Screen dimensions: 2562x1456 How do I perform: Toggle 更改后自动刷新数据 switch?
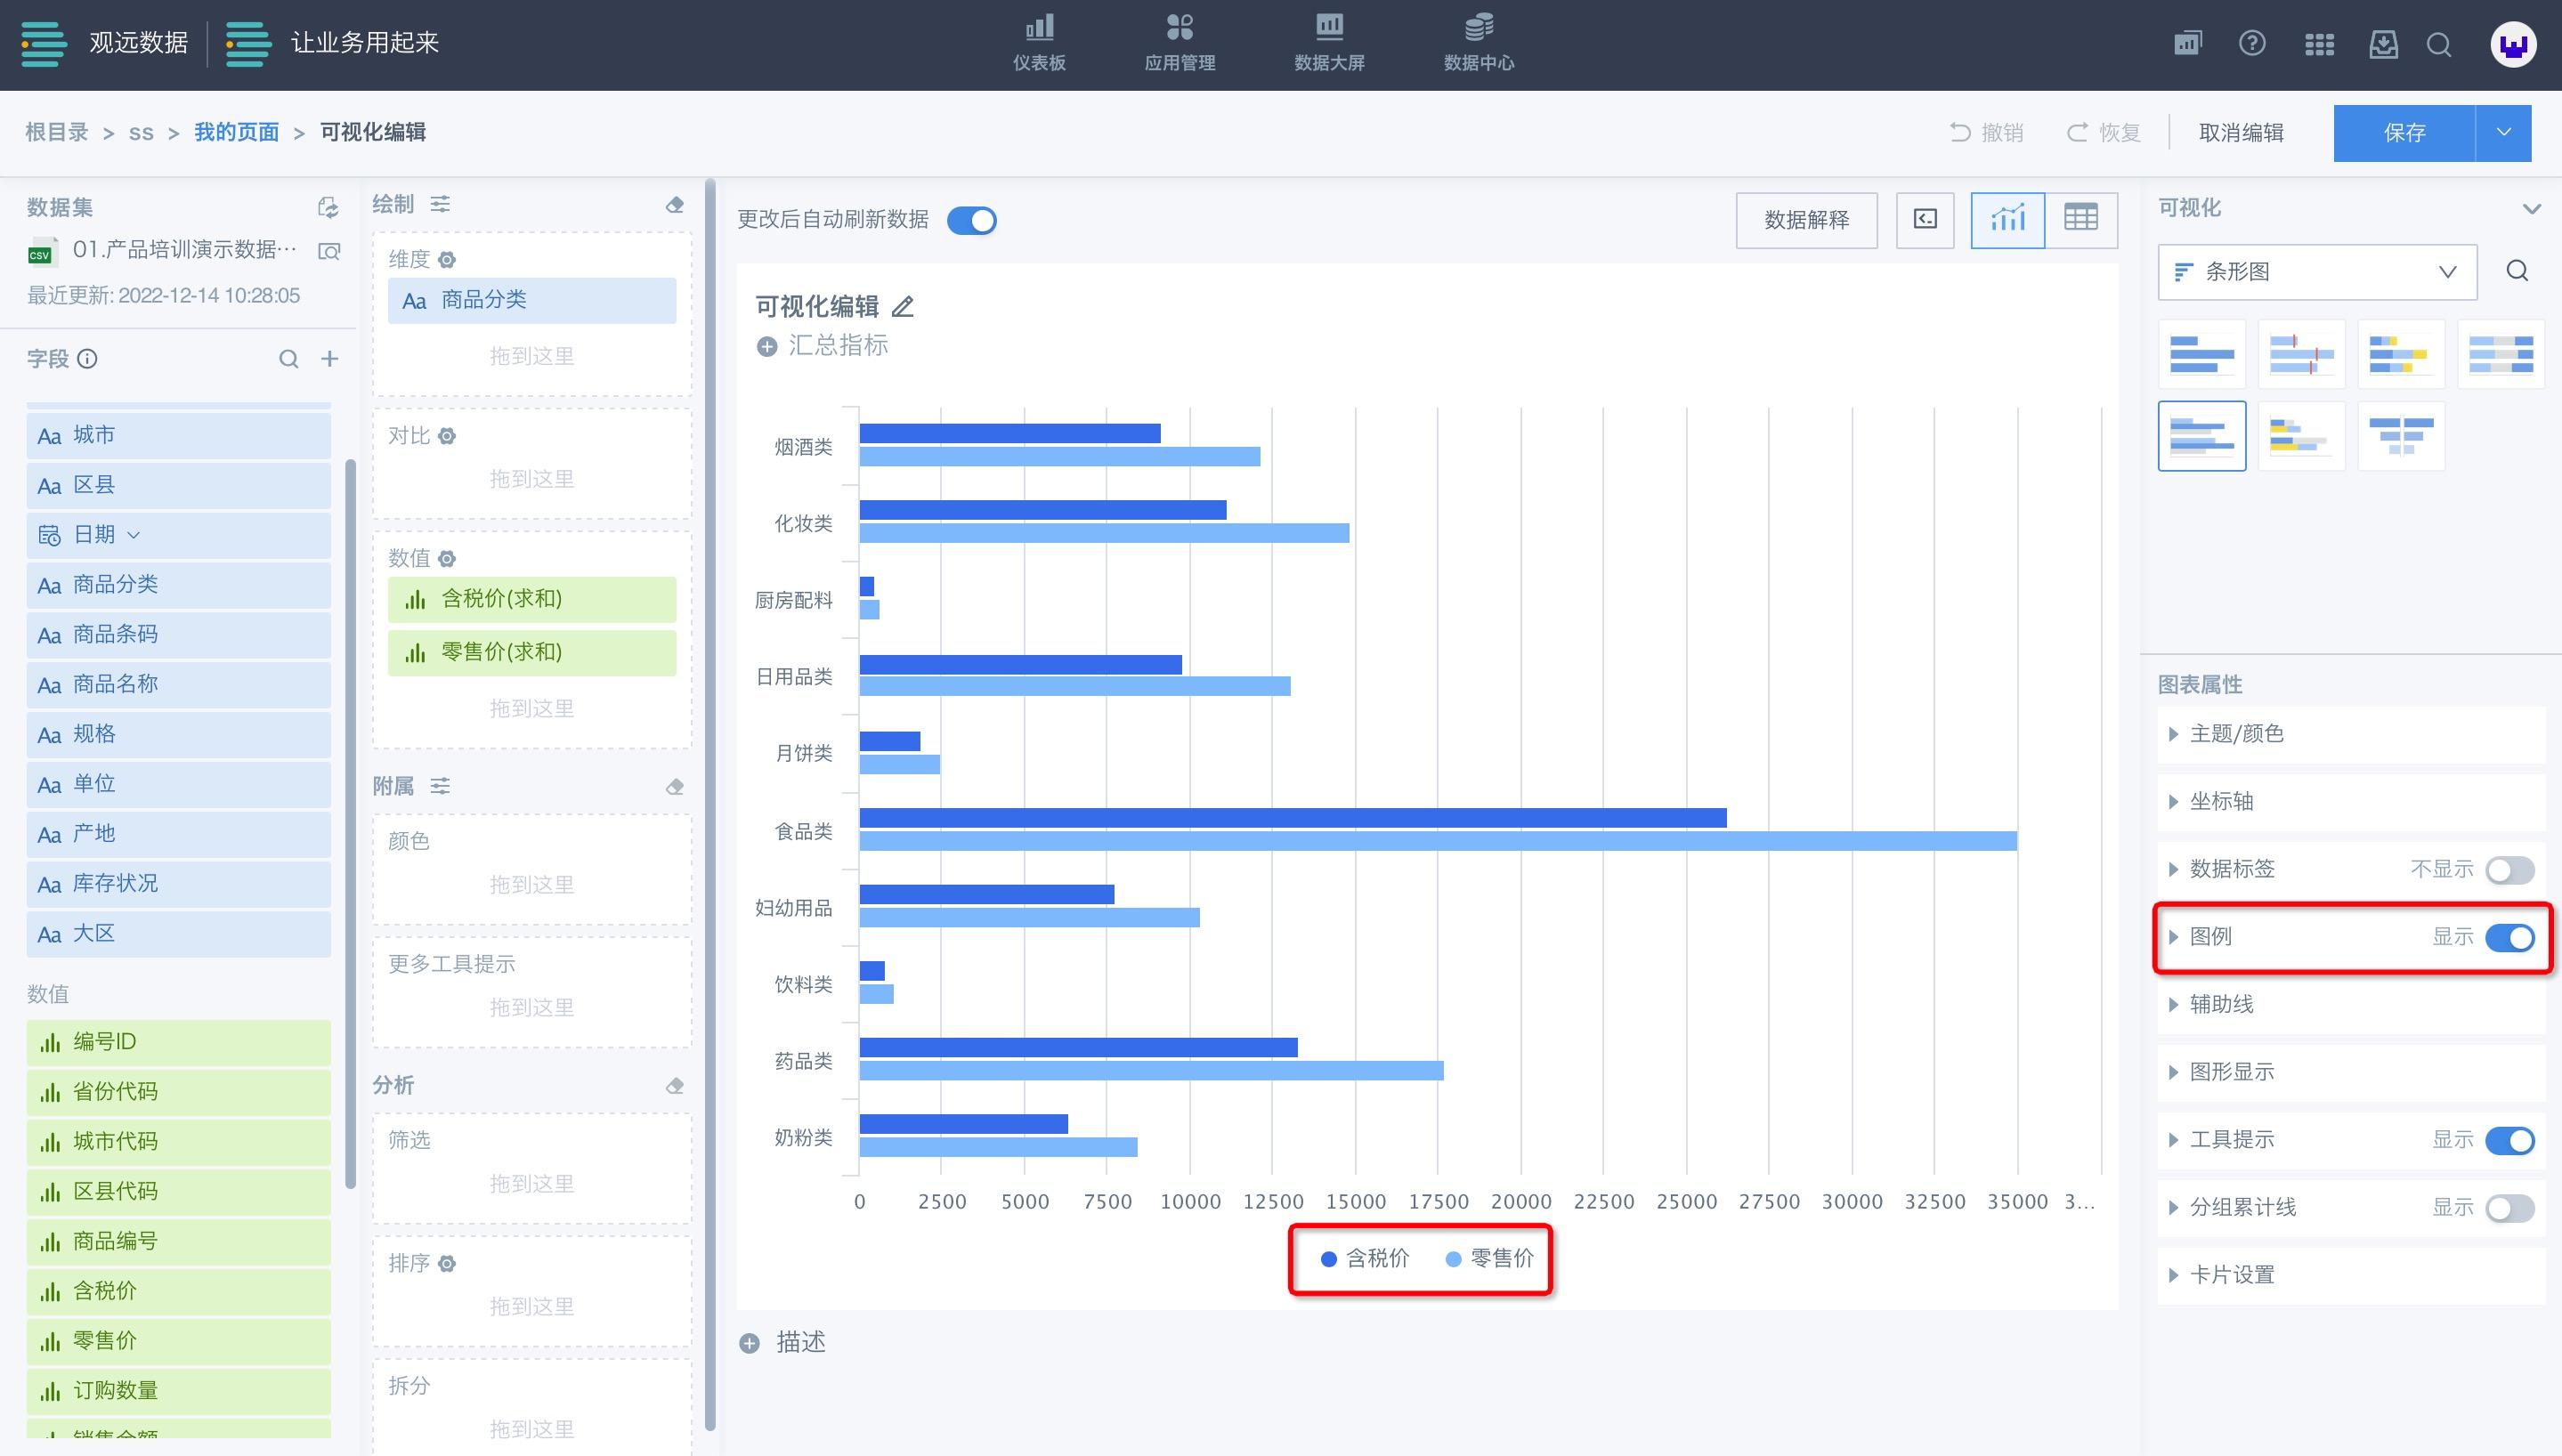972,220
